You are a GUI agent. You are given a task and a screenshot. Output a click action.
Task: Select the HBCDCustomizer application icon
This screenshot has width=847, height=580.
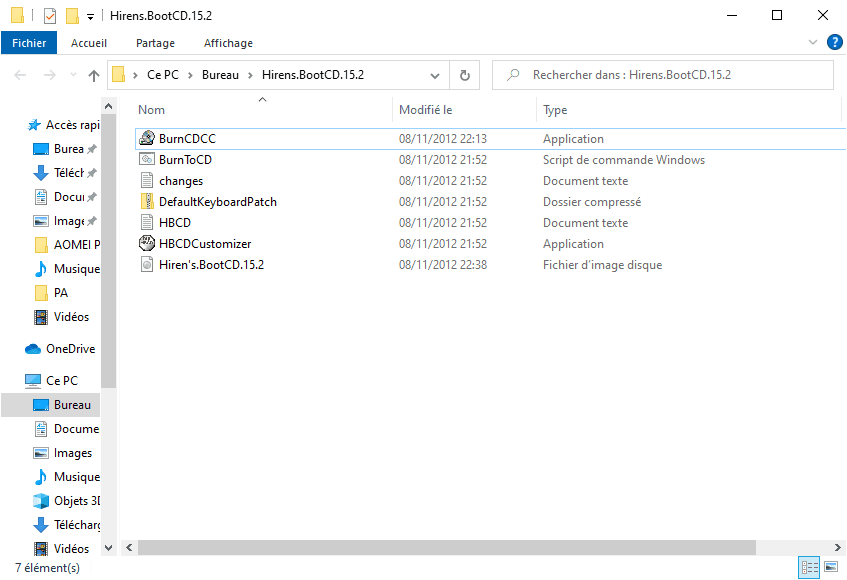coord(147,244)
